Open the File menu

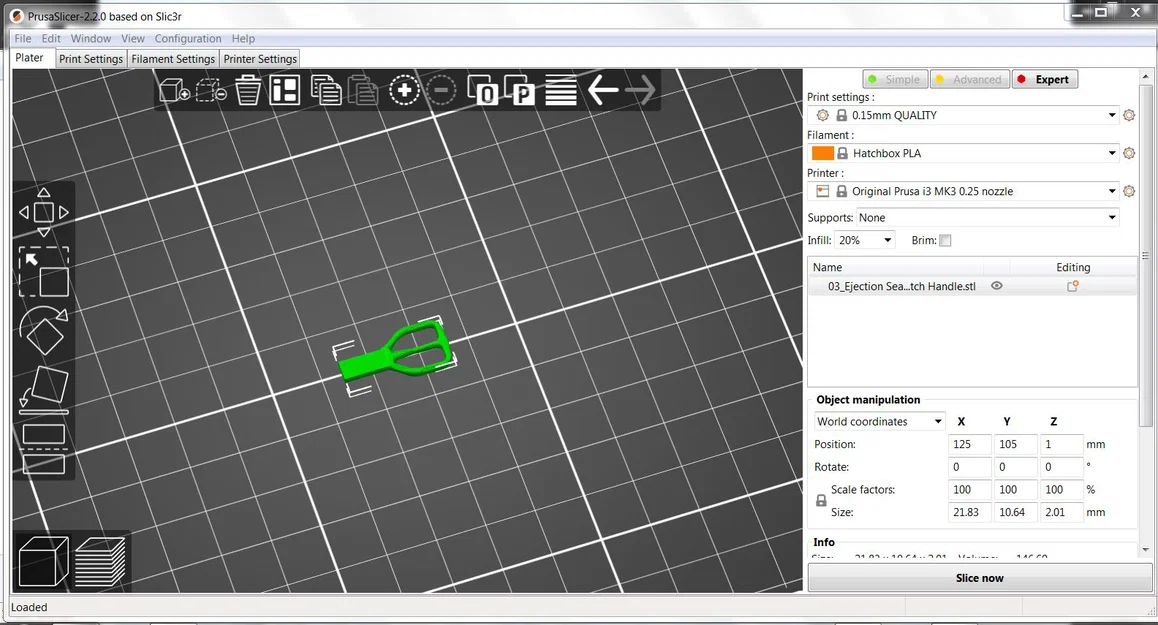pos(23,38)
